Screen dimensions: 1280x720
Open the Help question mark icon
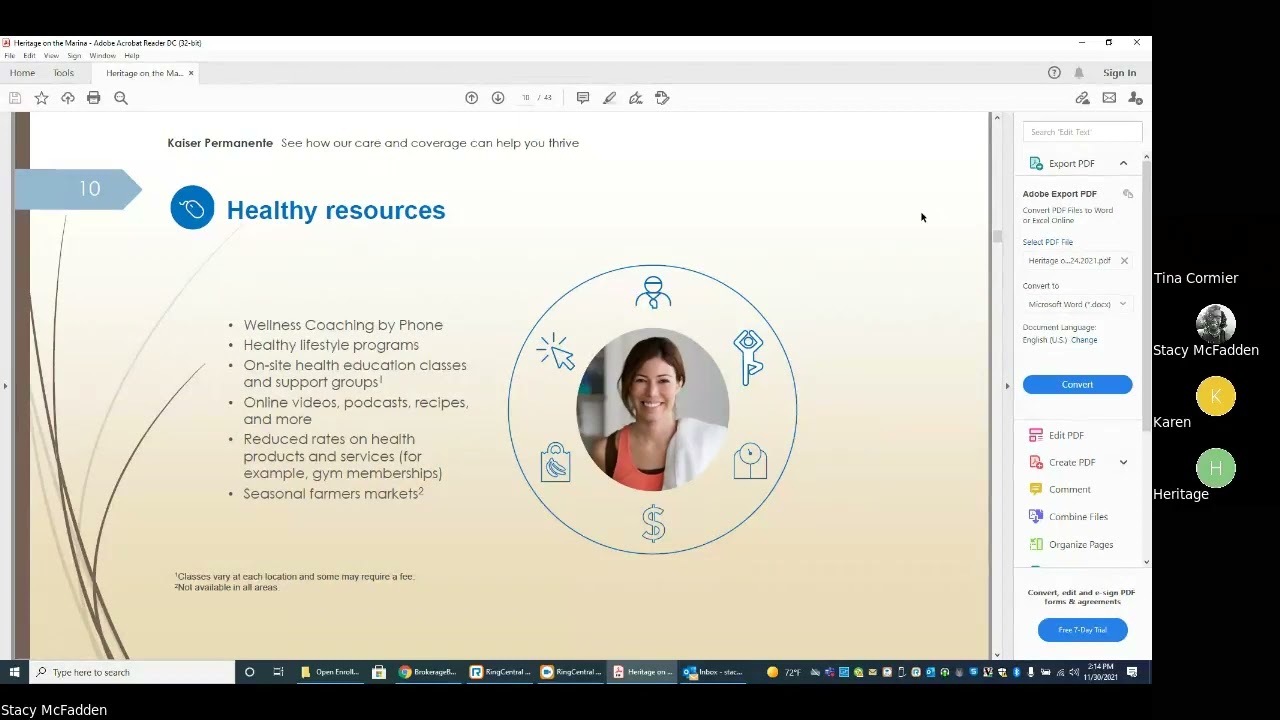(x=1054, y=73)
